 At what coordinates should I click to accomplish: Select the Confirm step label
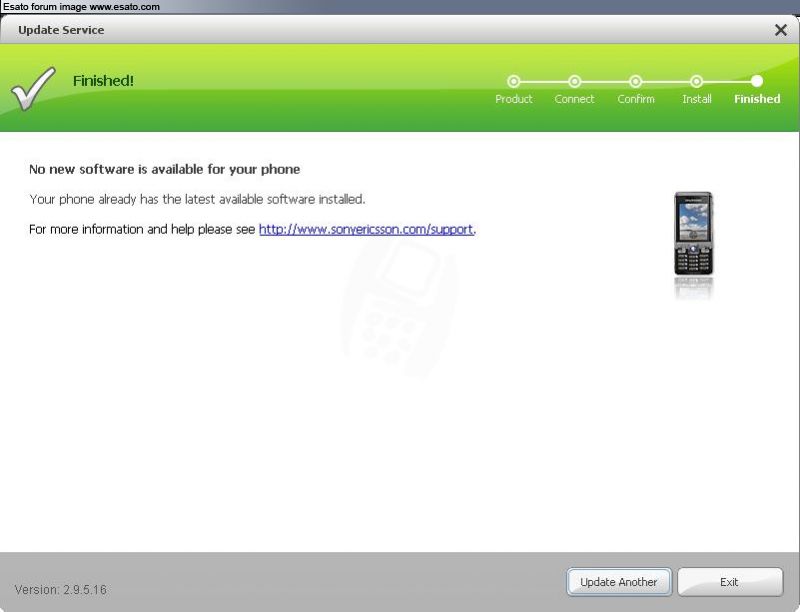(x=636, y=99)
